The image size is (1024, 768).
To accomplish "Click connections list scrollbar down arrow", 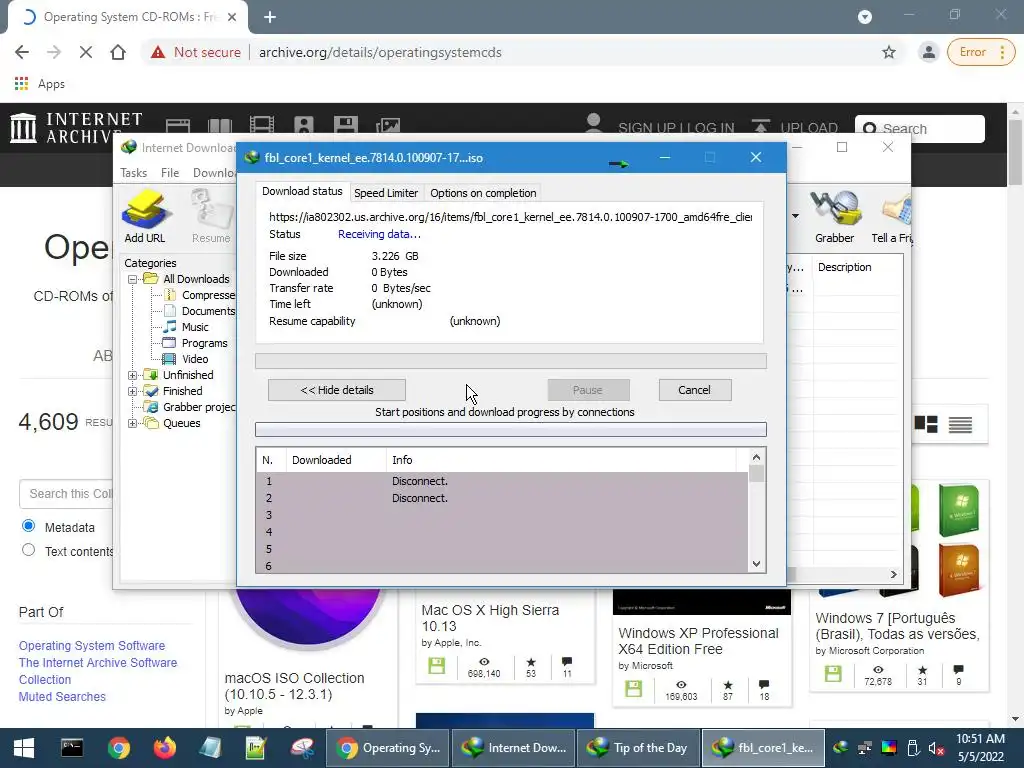I will click(x=756, y=564).
